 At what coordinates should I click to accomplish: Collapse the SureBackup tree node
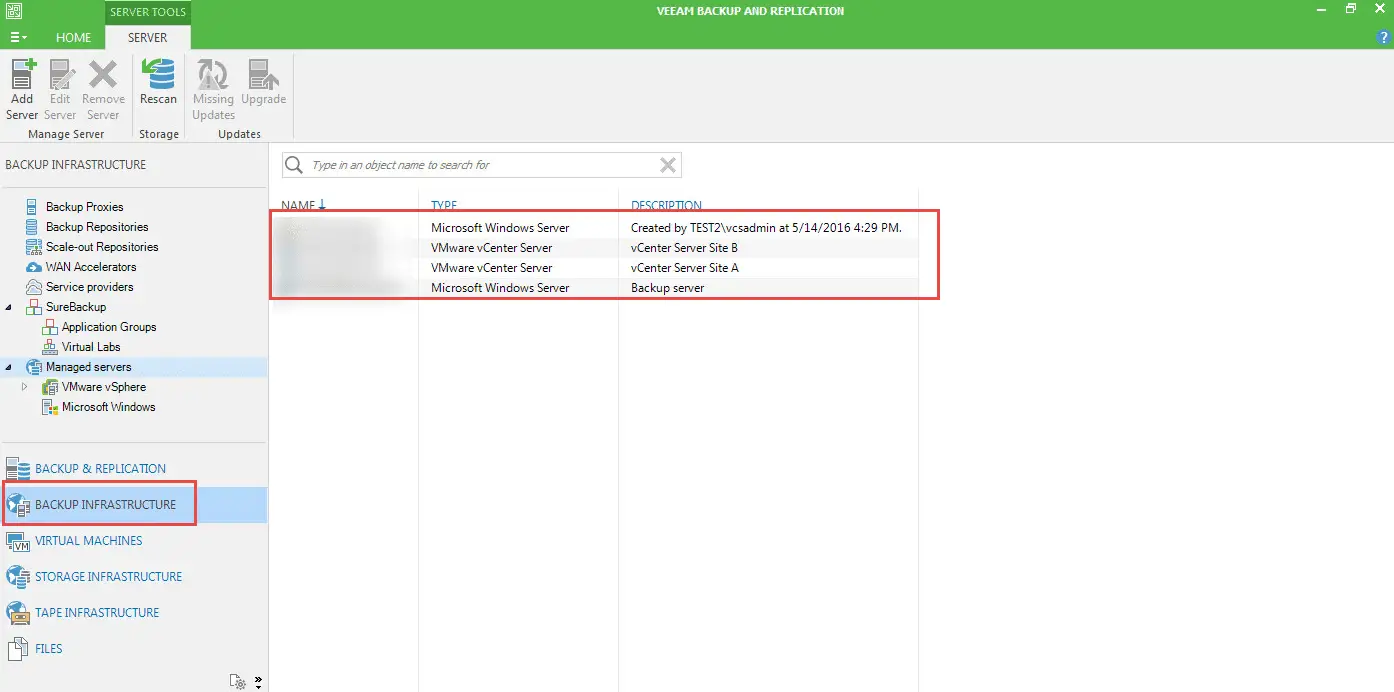pyautogui.click(x=9, y=307)
